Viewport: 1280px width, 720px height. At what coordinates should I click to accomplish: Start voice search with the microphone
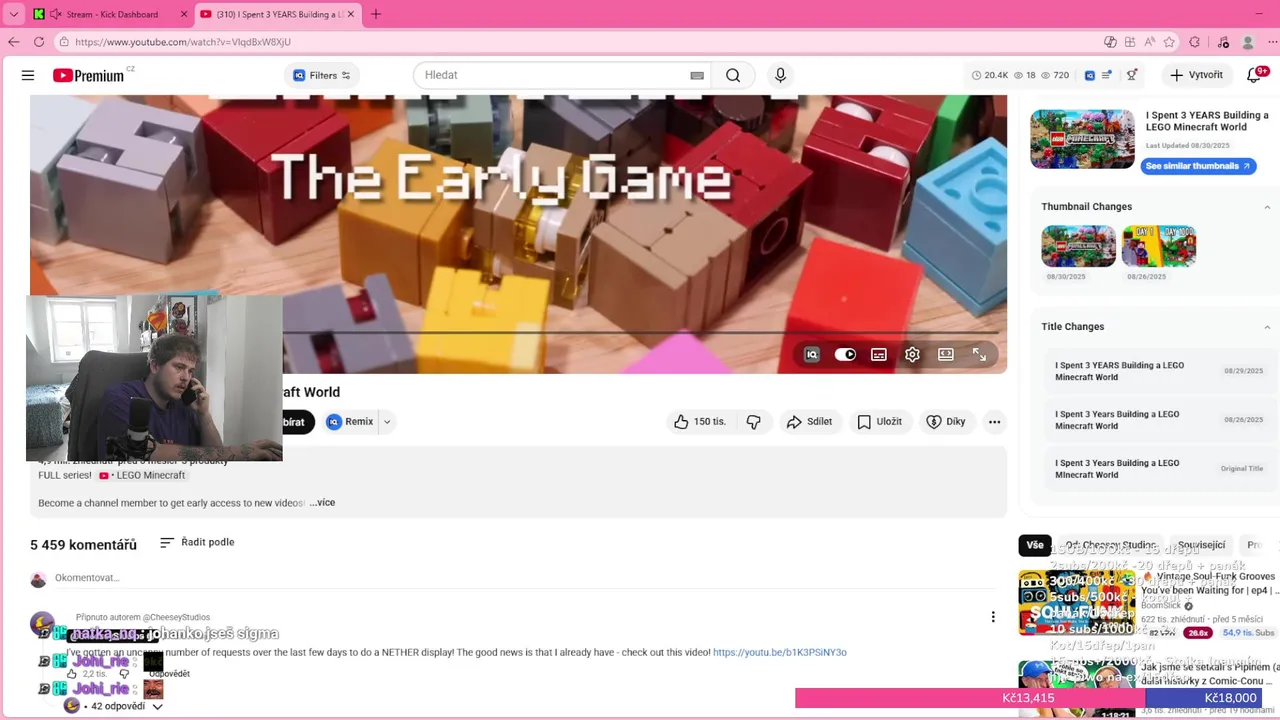[780, 75]
